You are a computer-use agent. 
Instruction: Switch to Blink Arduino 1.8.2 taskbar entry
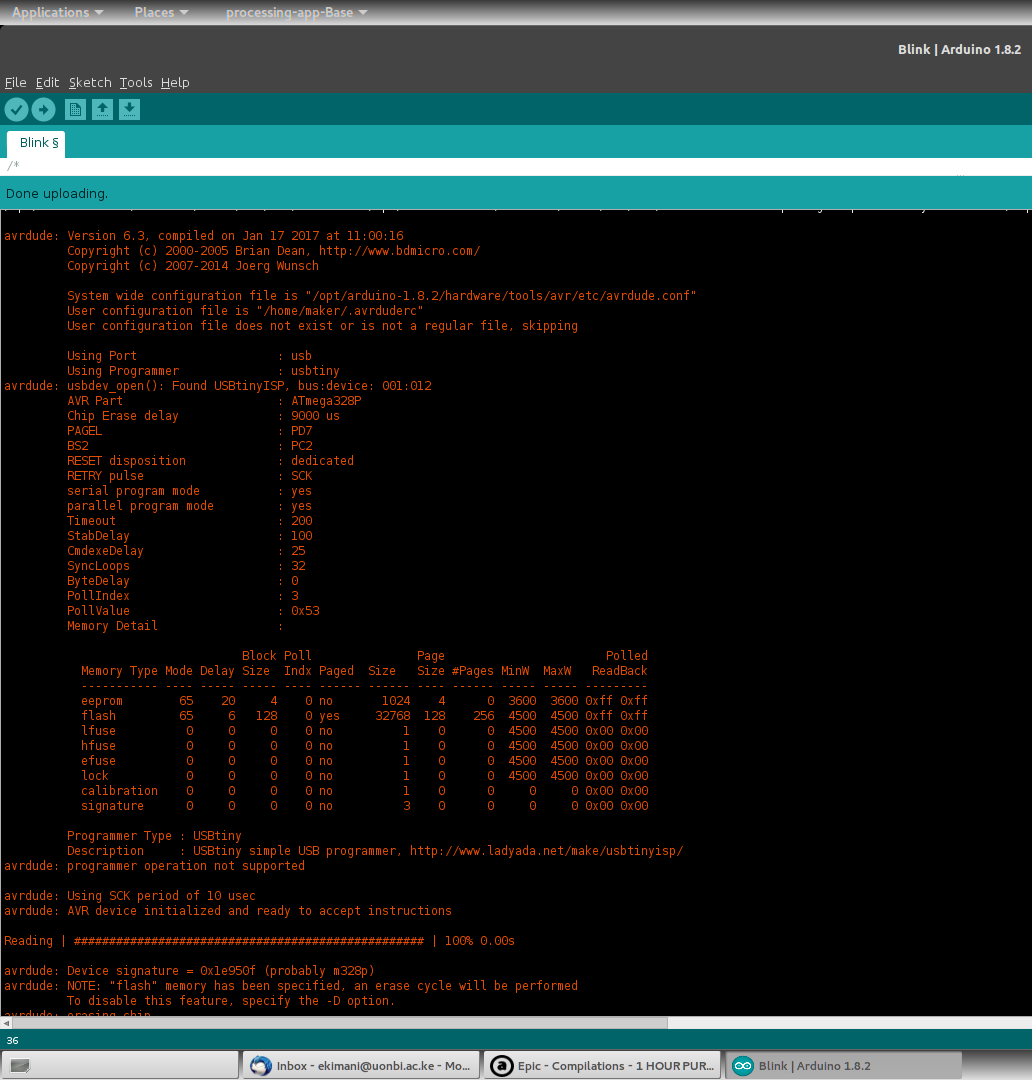845,1066
